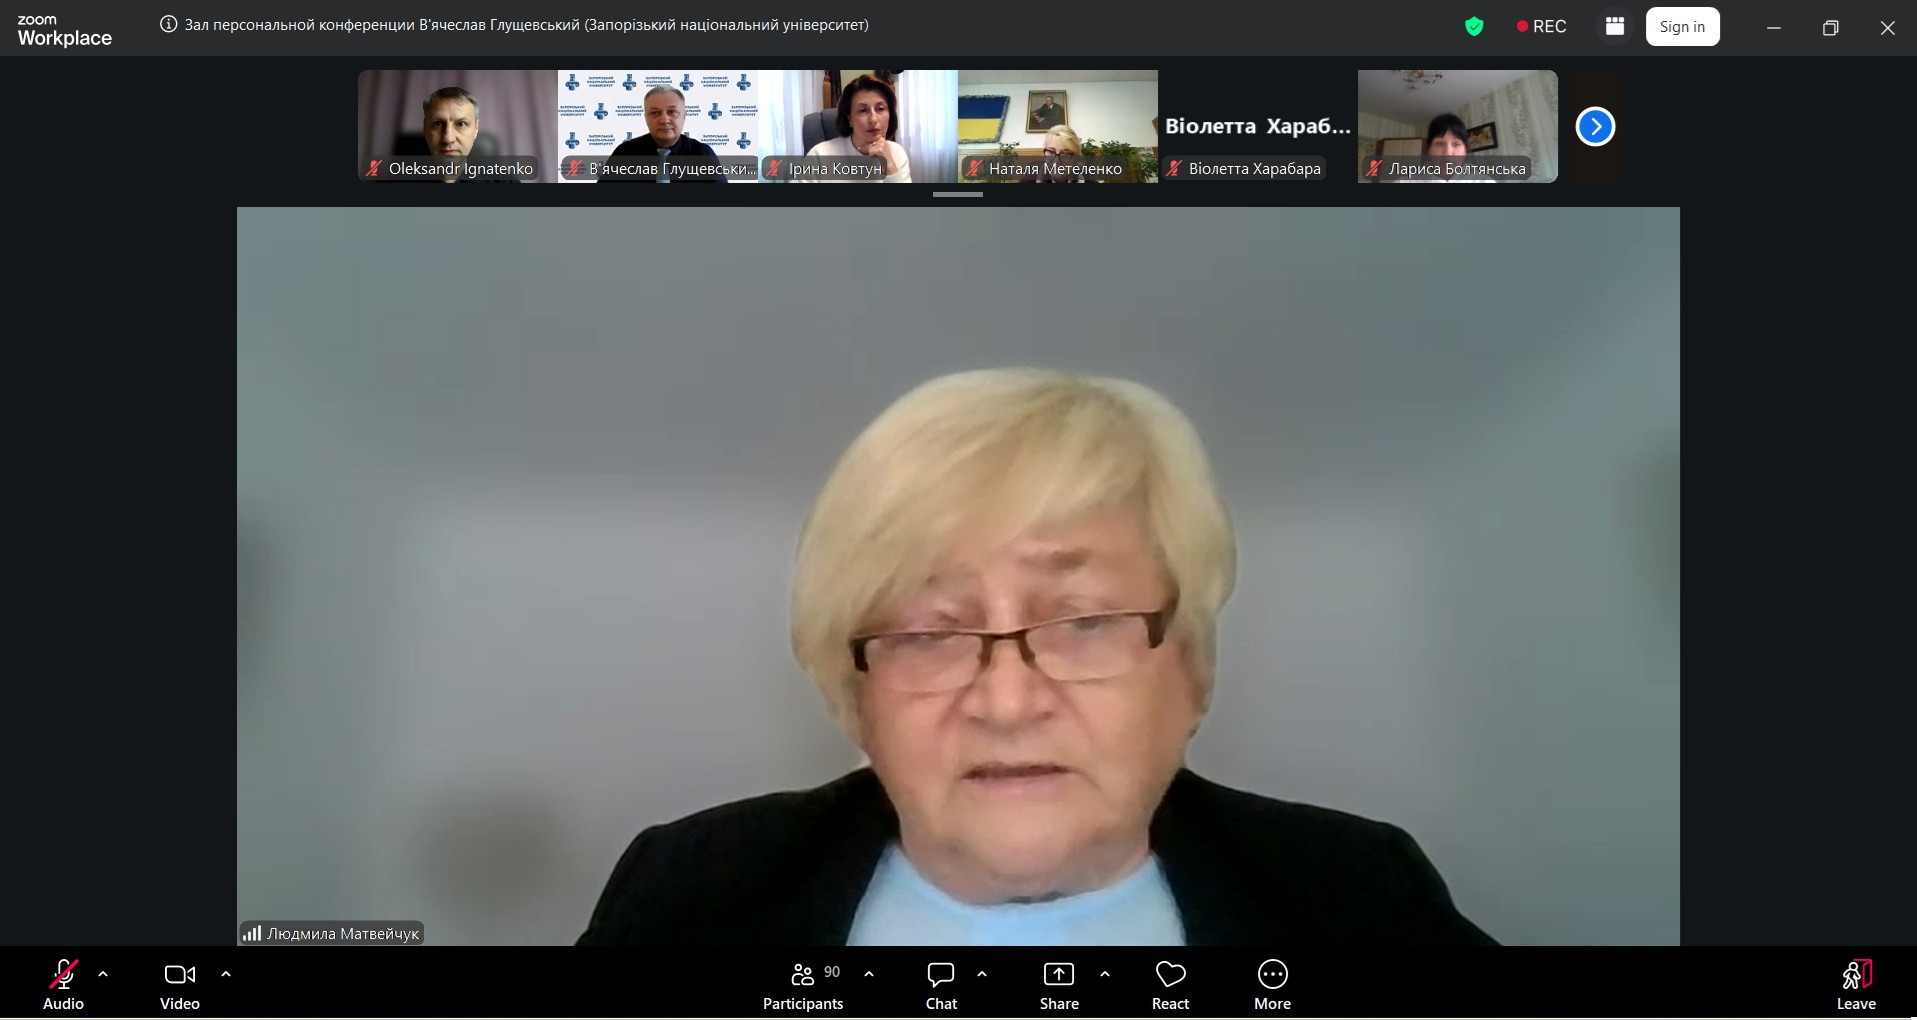The width and height of the screenshot is (1917, 1020).
Task: Click the Share screen icon
Action: (1058, 975)
